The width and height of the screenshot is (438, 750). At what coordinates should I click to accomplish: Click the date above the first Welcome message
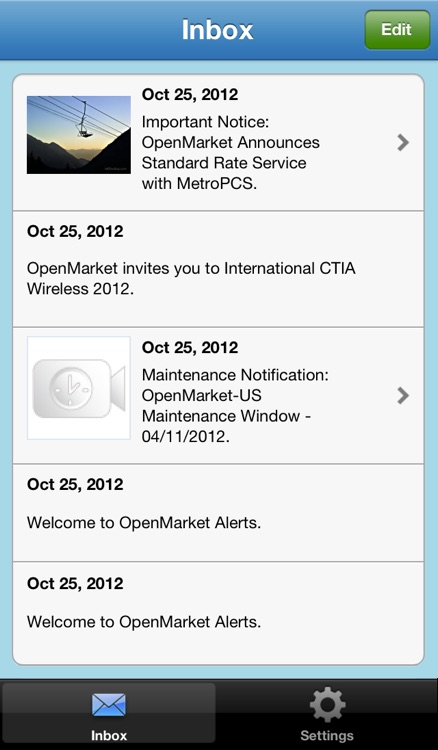(75, 485)
